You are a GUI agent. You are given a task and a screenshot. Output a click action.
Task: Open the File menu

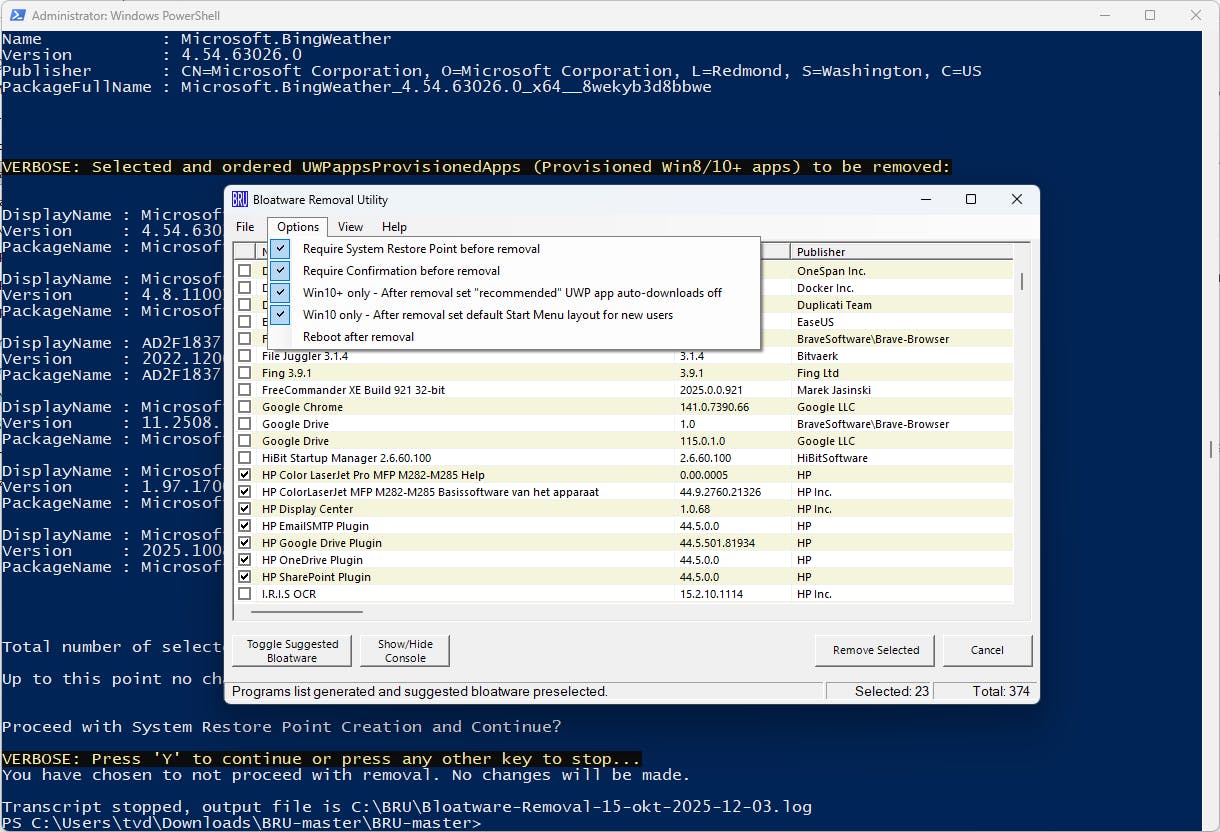tap(245, 227)
